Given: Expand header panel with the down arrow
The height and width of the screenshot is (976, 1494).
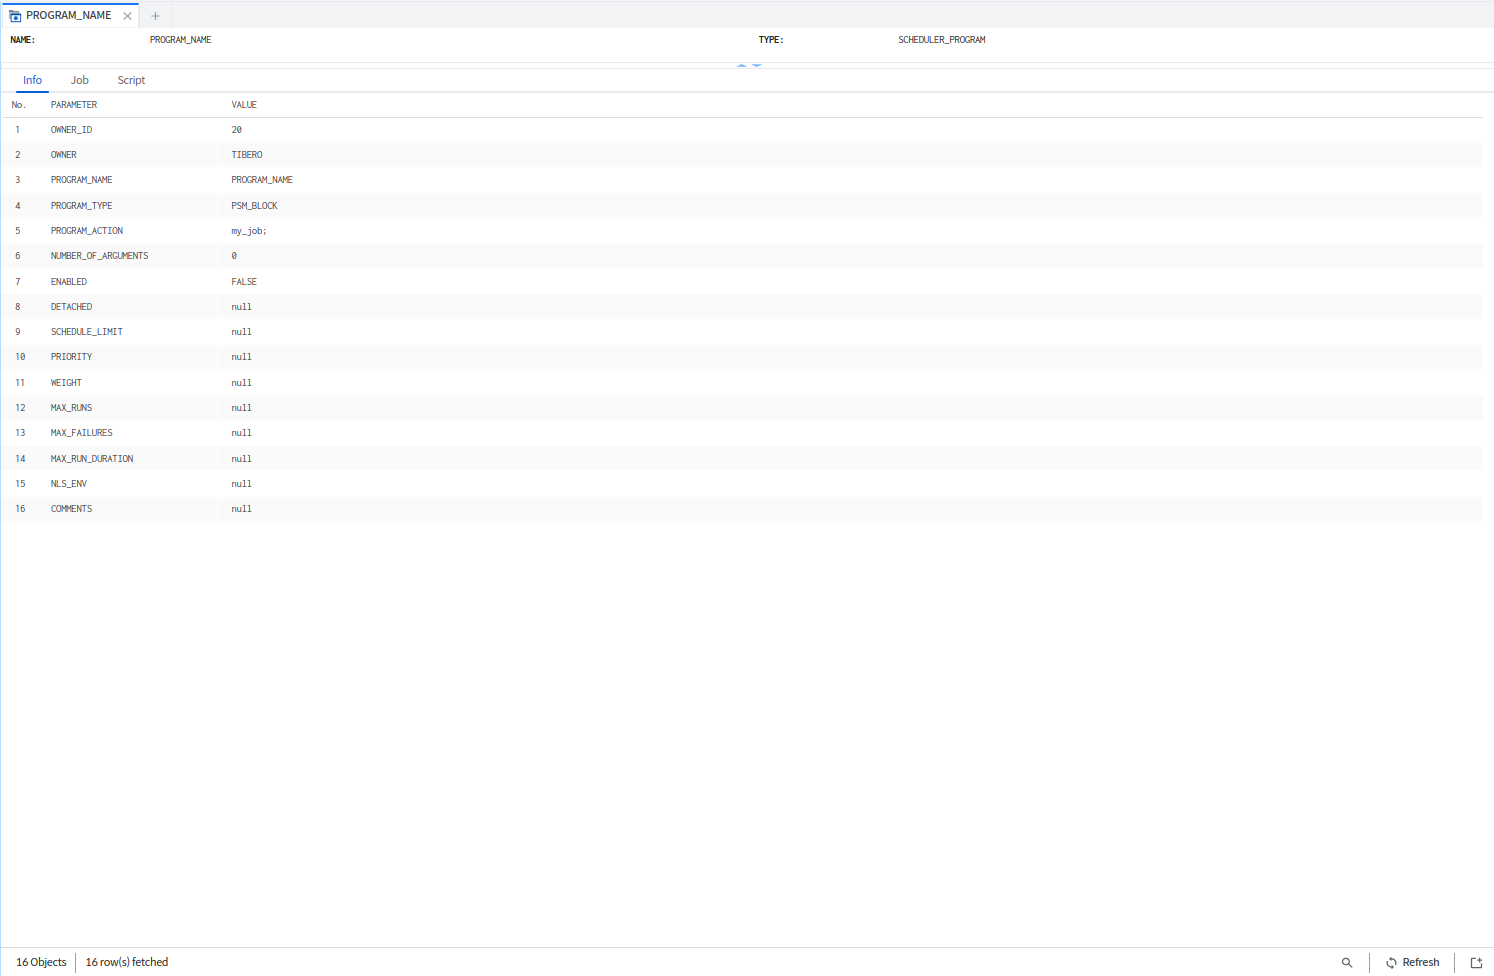Looking at the screenshot, I should pos(757,65).
